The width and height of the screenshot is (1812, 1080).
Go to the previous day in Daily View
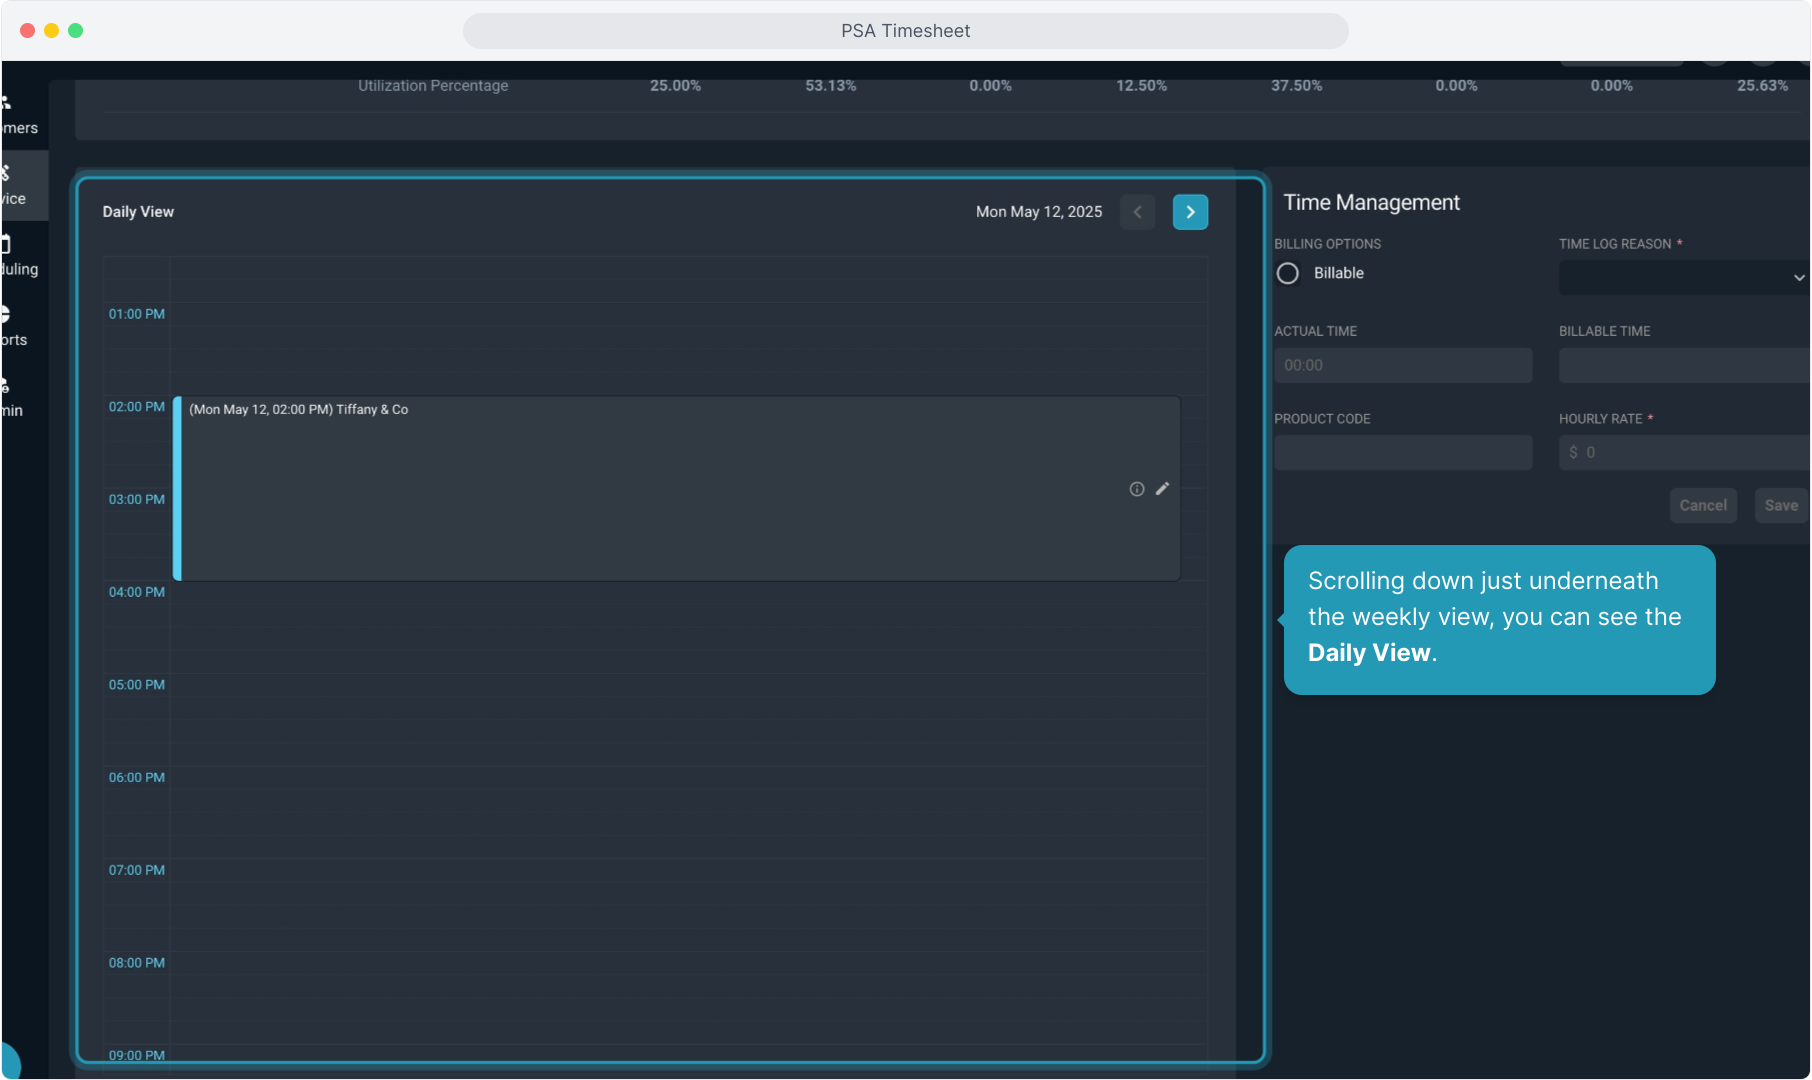pyautogui.click(x=1137, y=212)
